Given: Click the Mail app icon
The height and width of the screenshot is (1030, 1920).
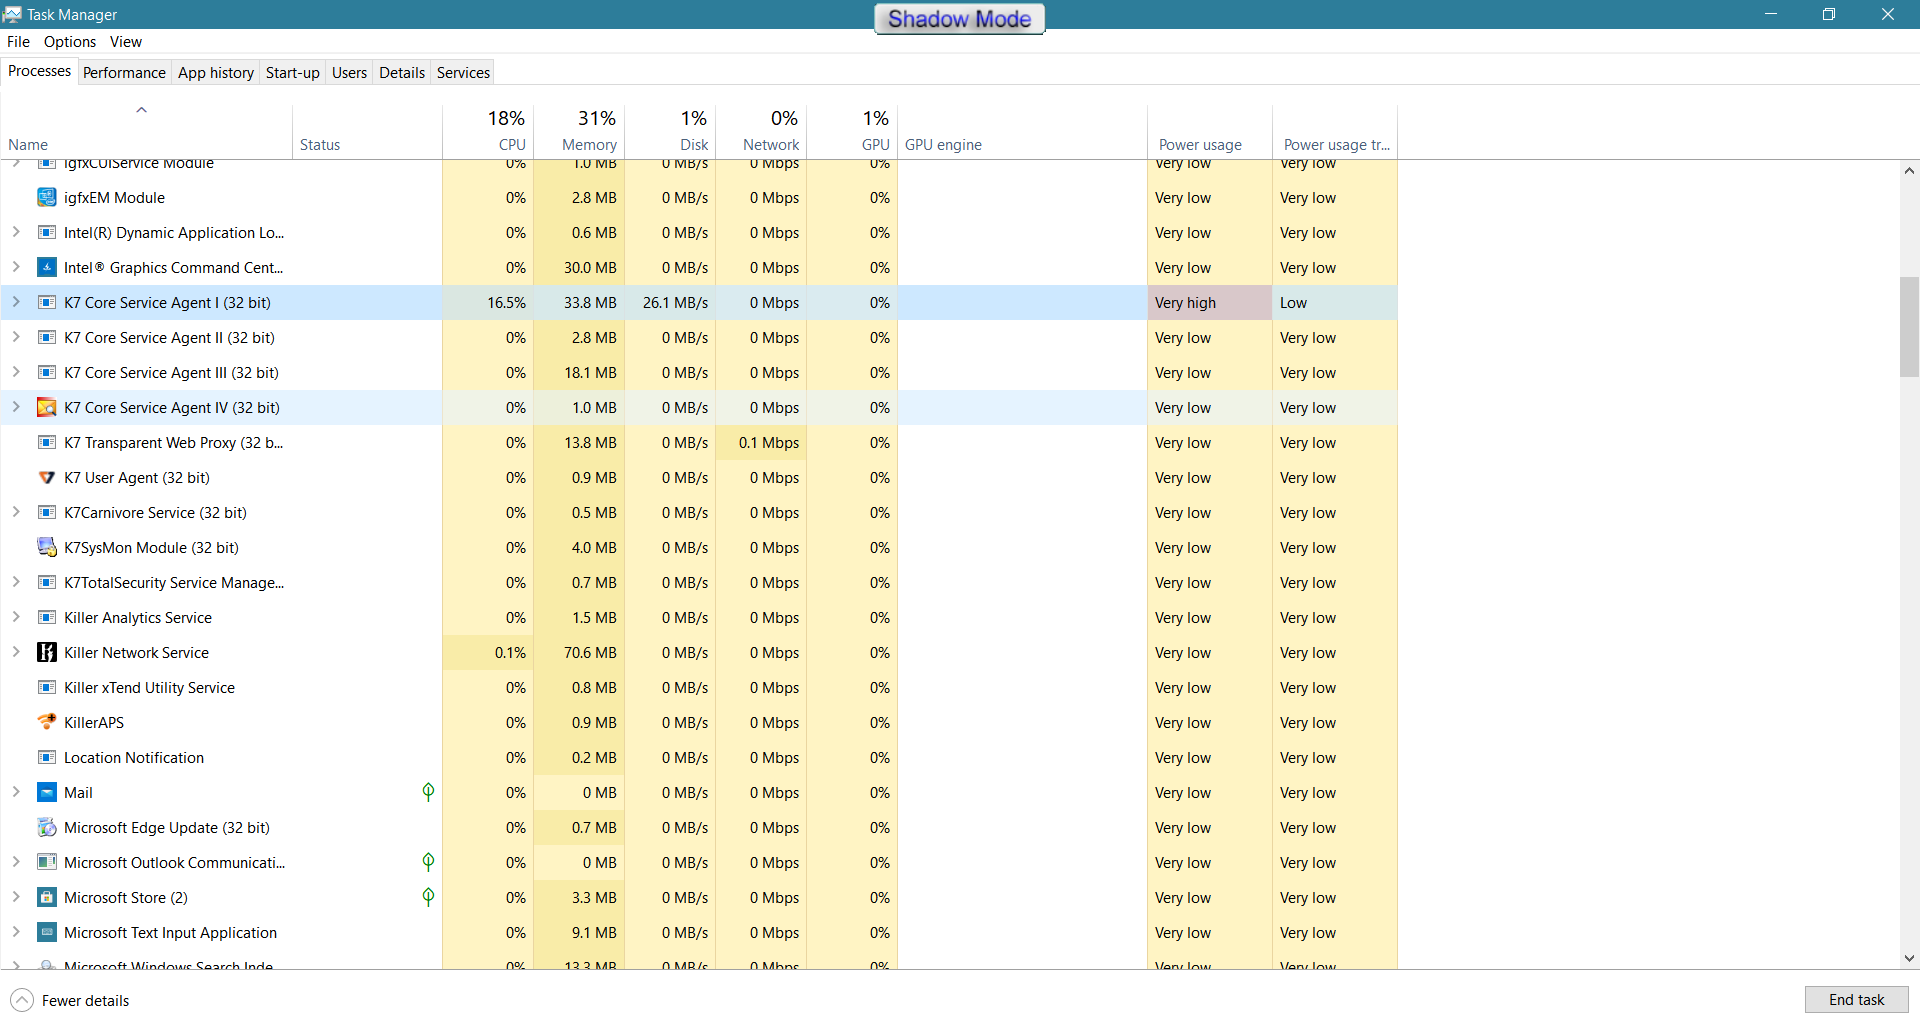Looking at the screenshot, I should [46, 793].
